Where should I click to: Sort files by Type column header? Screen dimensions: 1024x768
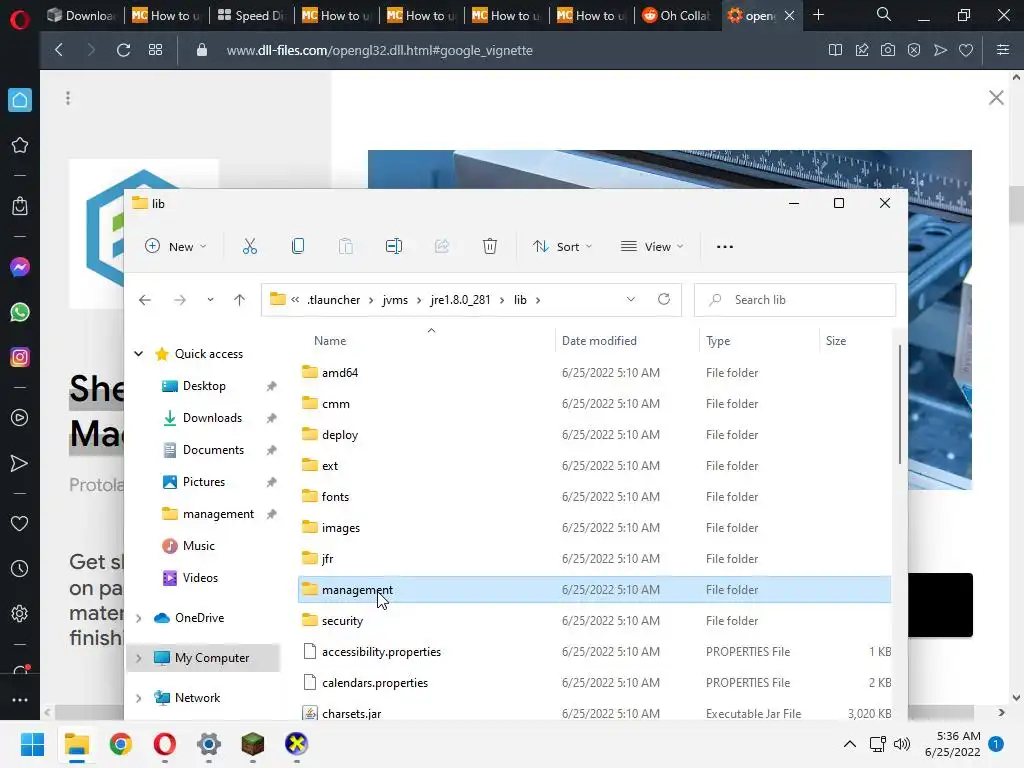click(x=718, y=341)
